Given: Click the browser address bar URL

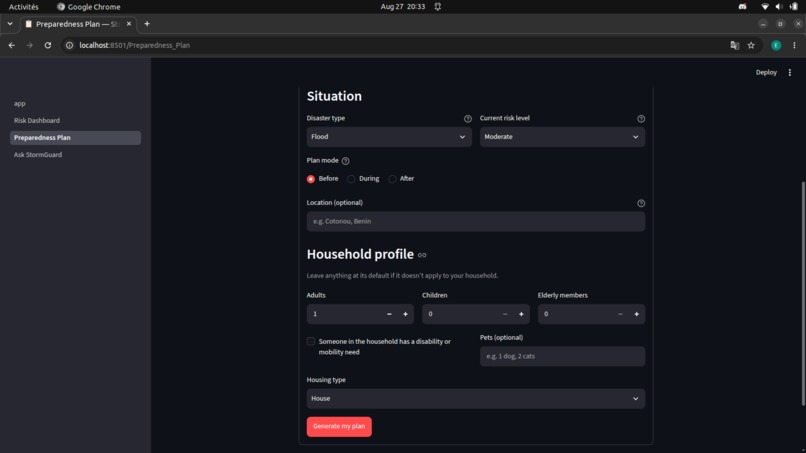Looking at the screenshot, I should click(x=135, y=45).
